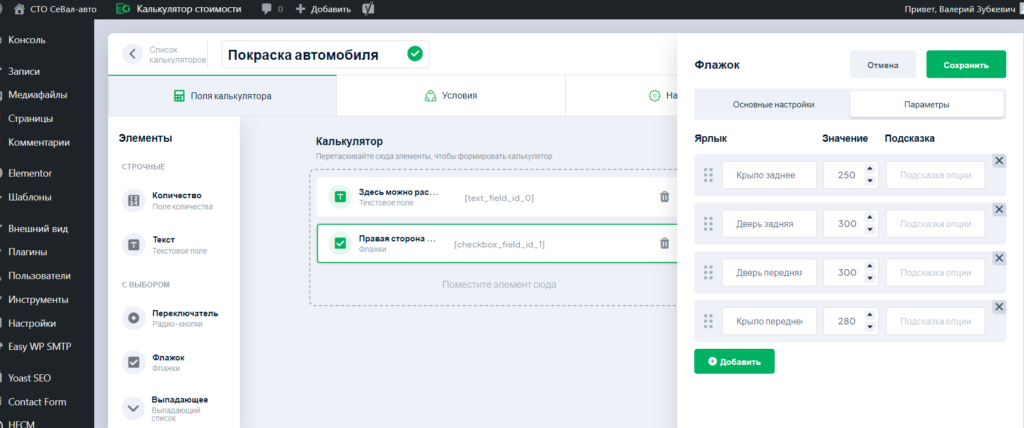1024x428 pixels.
Task: Open Yoast icon in admin bar
Action: click(x=368, y=9)
